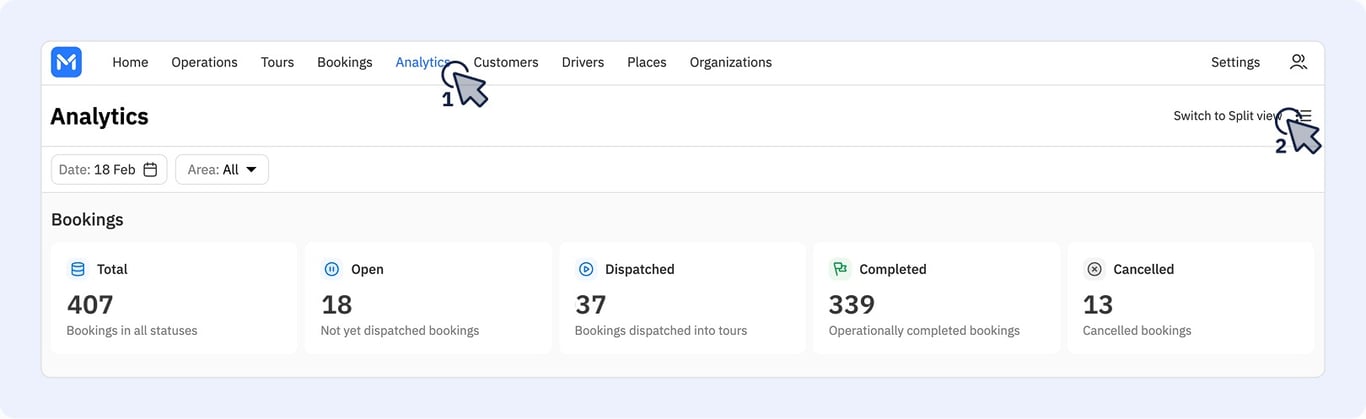The height and width of the screenshot is (419, 1366).
Task: Click the Dispatched count 37
Action: click(591, 304)
